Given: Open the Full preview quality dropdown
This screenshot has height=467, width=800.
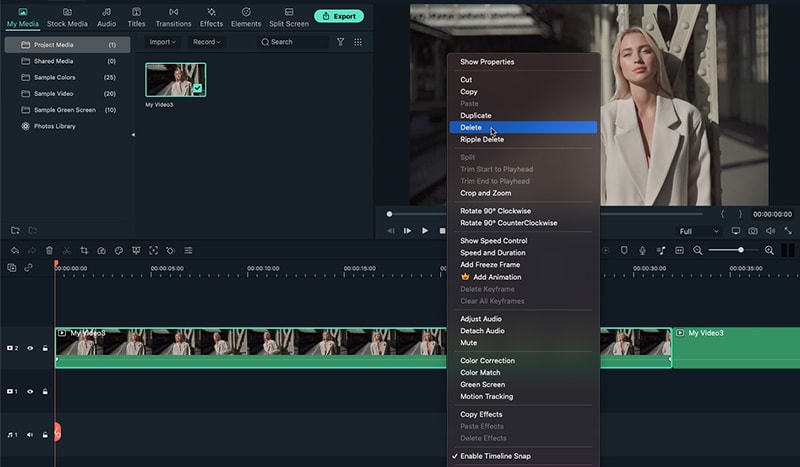Looking at the screenshot, I should pos(699,231).
